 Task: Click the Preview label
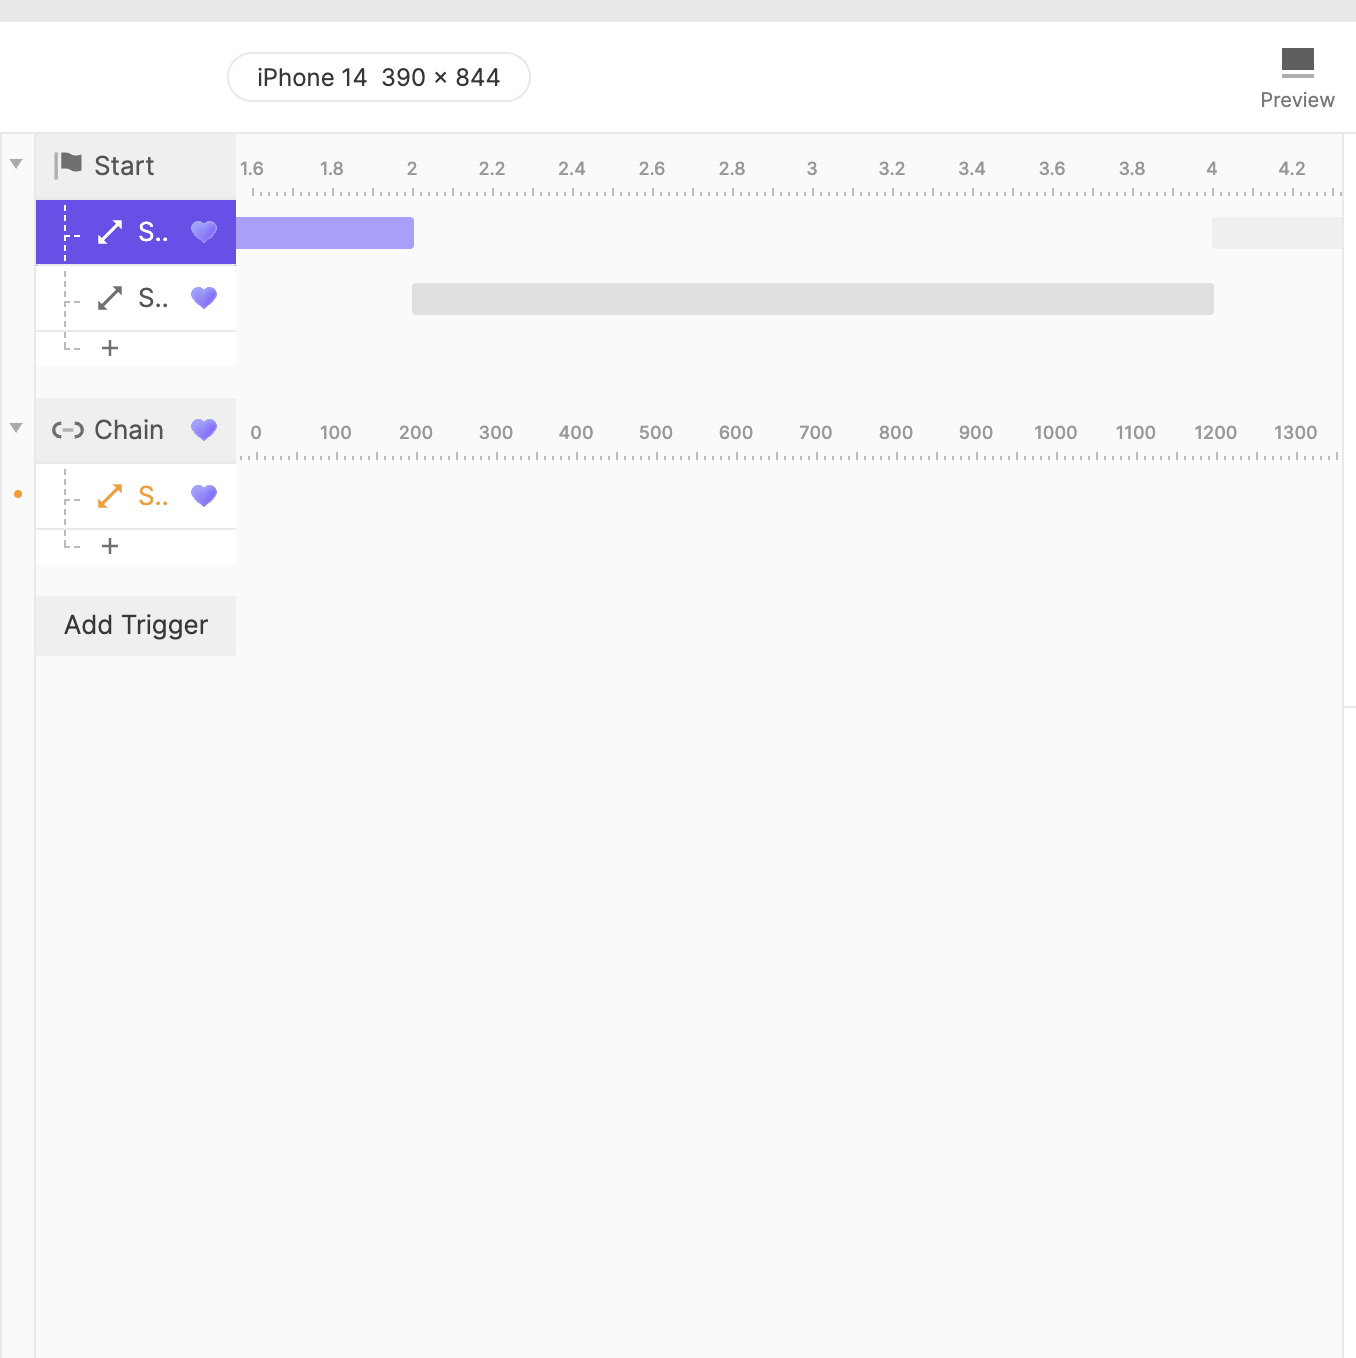(x=1298, y=99)
